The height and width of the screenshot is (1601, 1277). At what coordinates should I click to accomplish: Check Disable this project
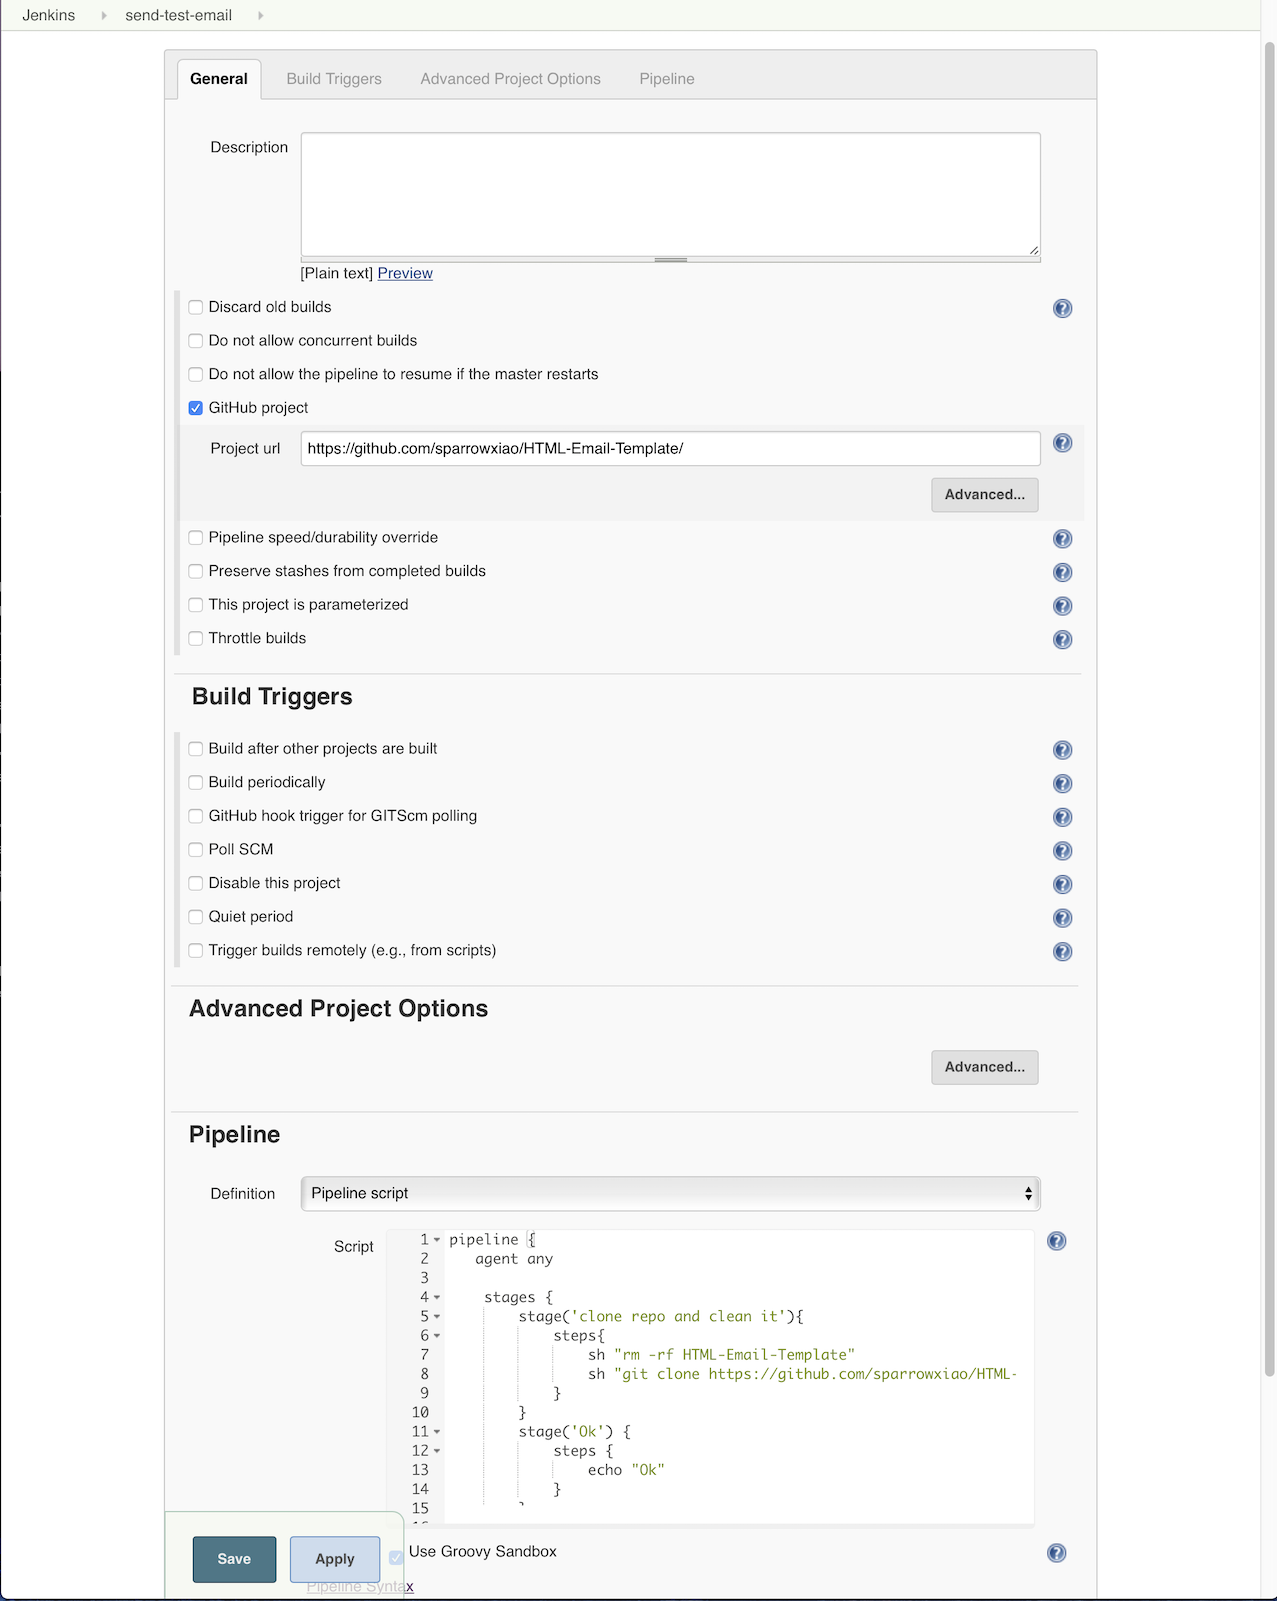click(x=196, y=883)
